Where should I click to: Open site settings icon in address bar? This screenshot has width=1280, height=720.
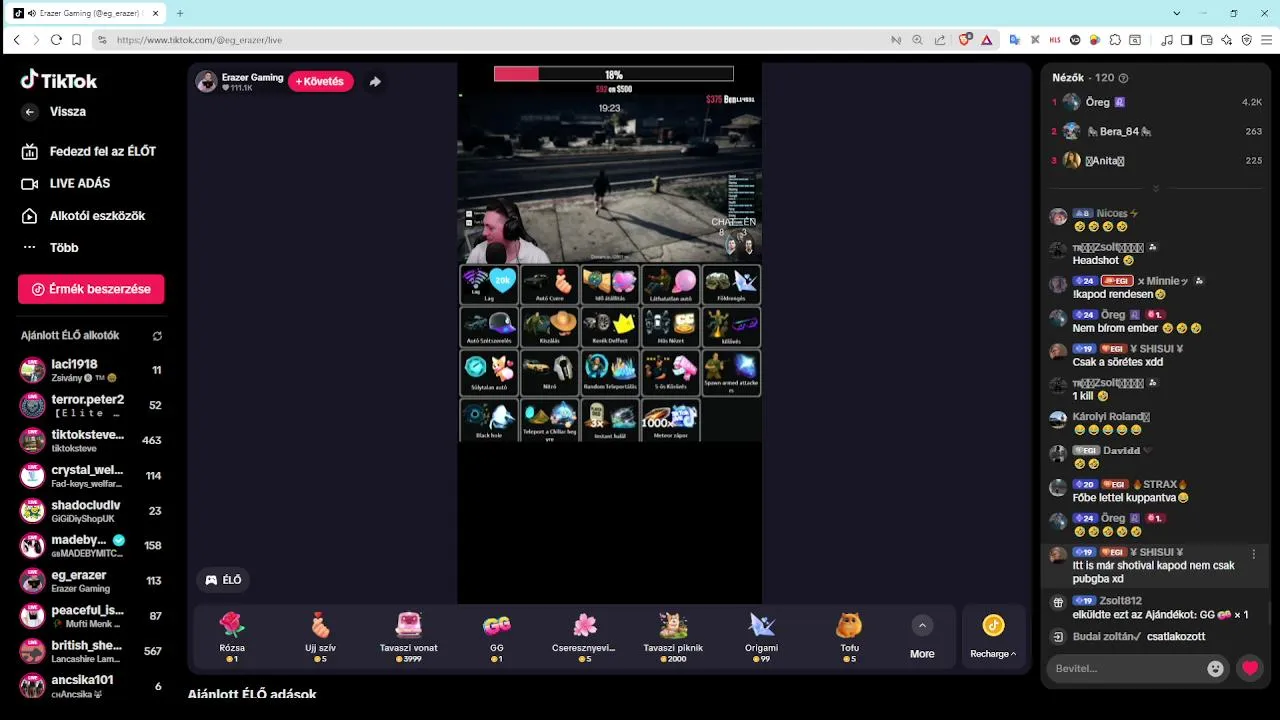click(101, 40)
